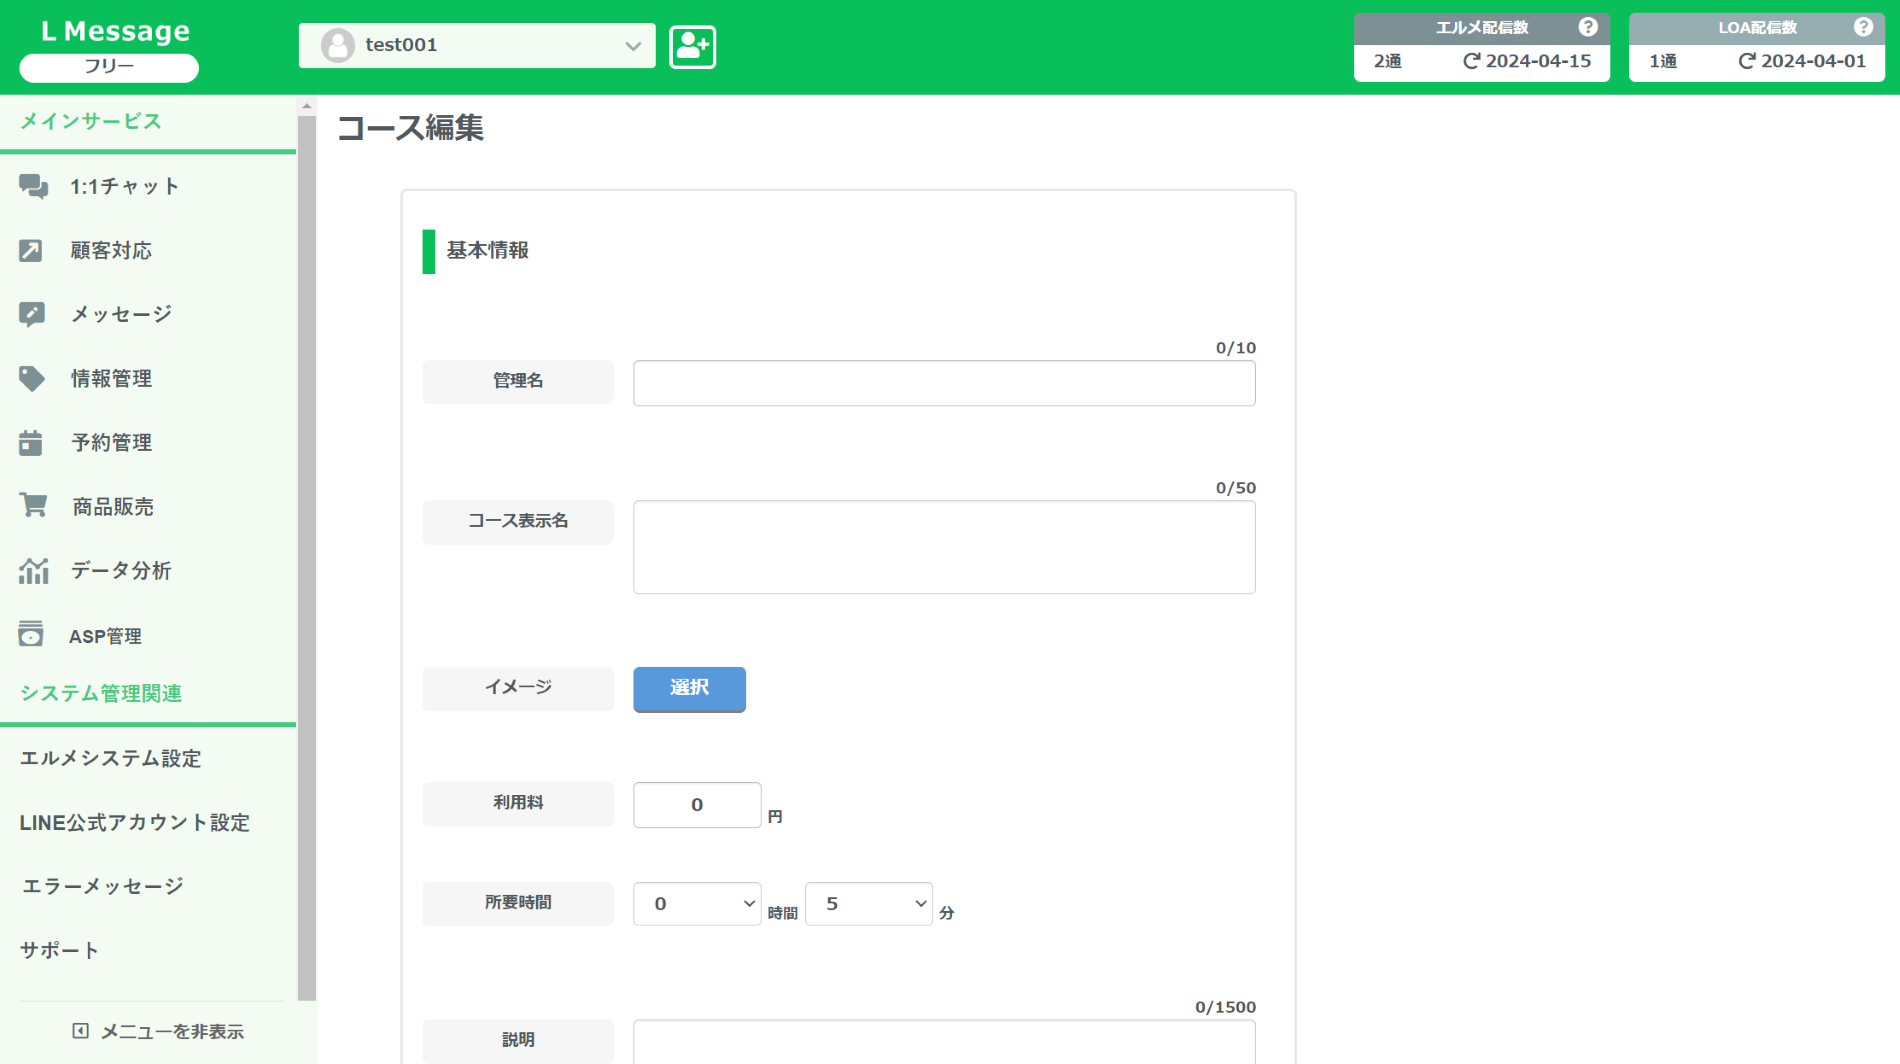The image size is (1900, 1064).
Task: Open サポート link
Action: 59,950
